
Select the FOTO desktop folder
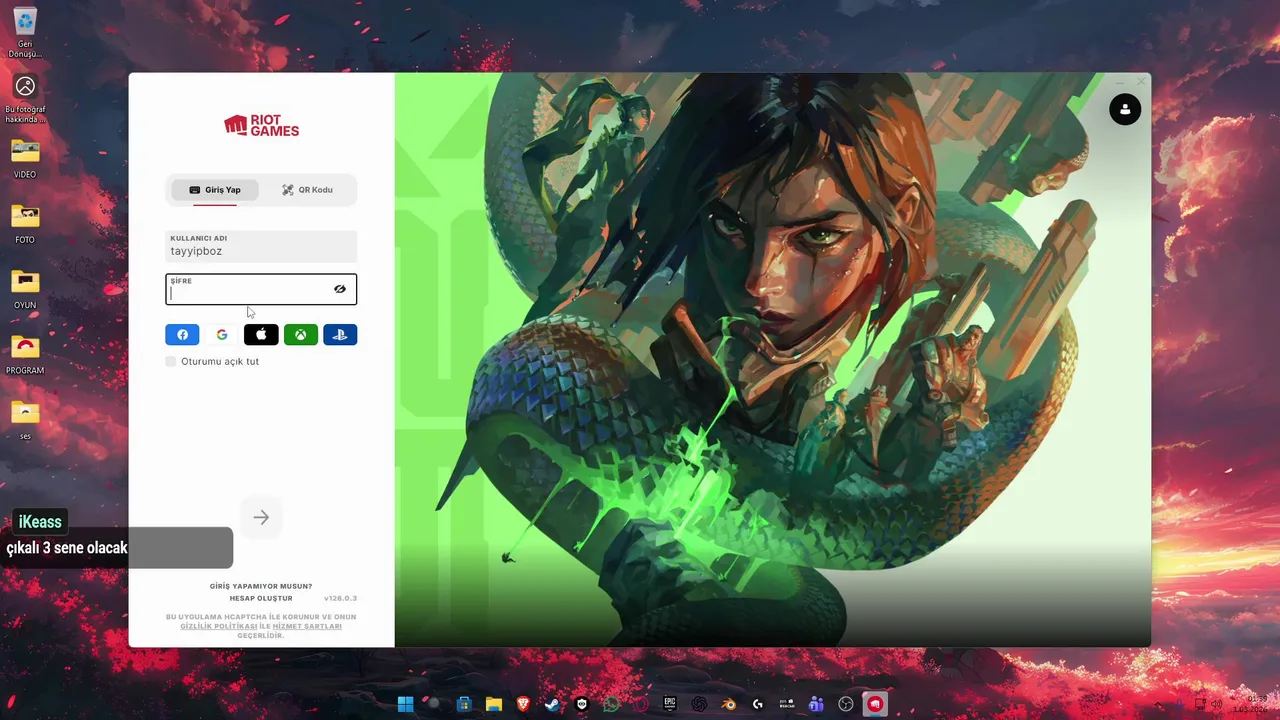pyautogui.click(x=25, y=224)
